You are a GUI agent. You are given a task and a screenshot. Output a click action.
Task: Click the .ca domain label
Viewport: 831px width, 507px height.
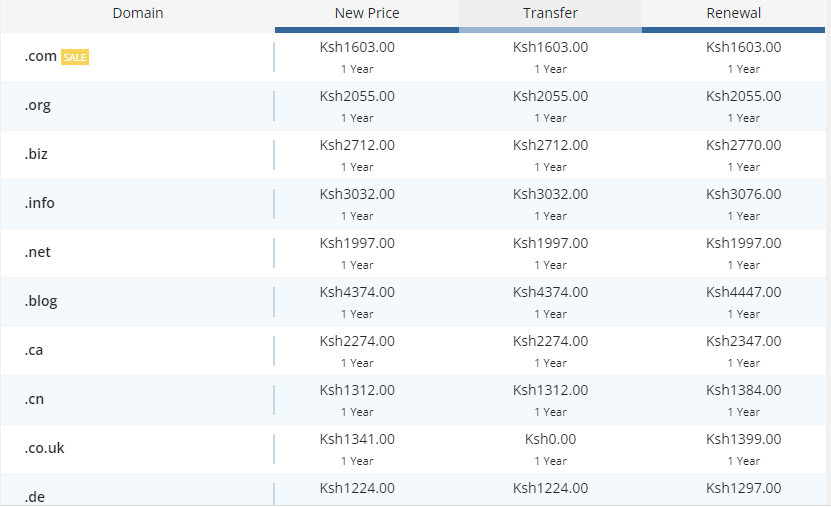click(x=34, y=350)
